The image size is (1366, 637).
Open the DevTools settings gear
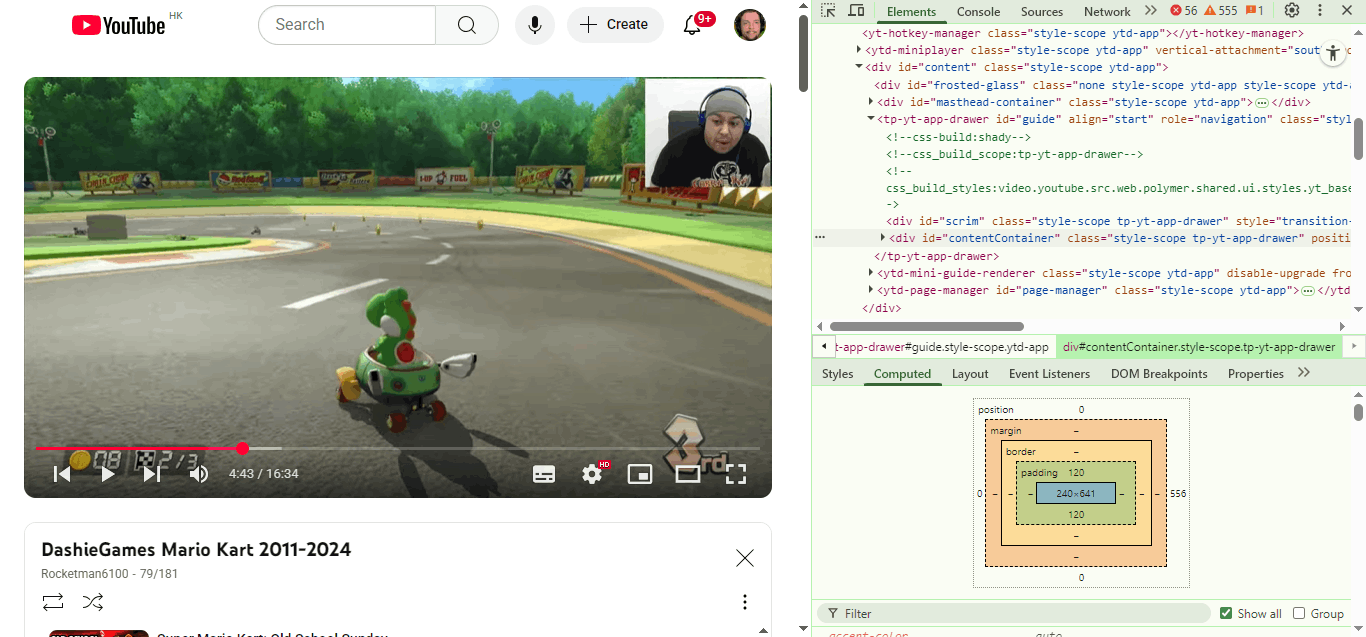[1292, 11]
